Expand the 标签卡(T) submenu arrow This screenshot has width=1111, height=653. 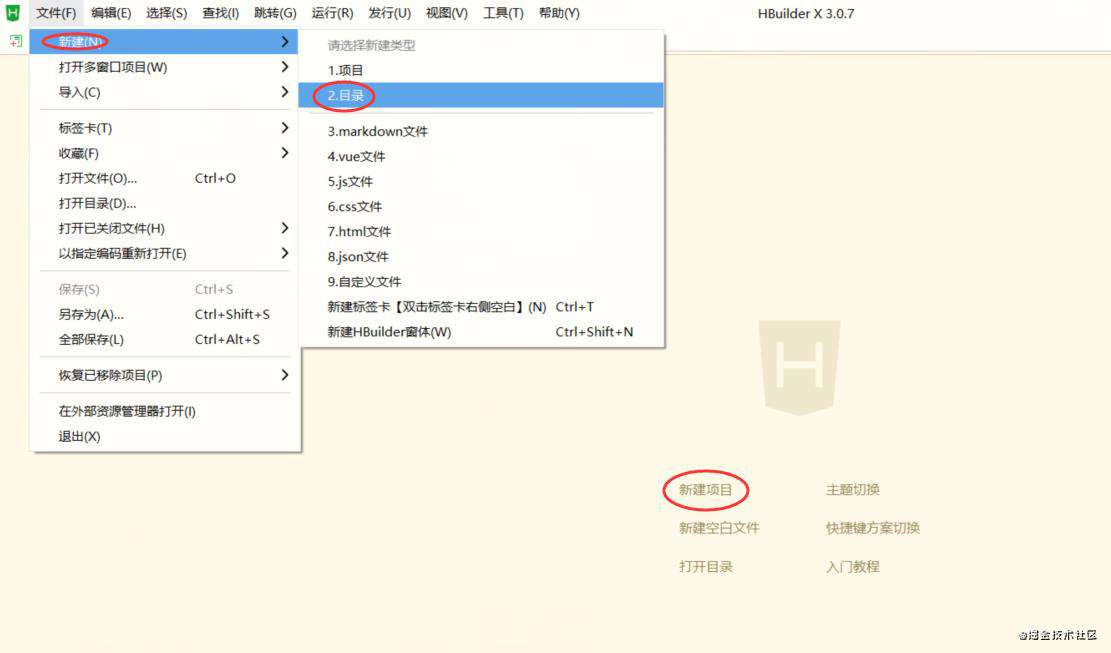[x=284, y=127]
